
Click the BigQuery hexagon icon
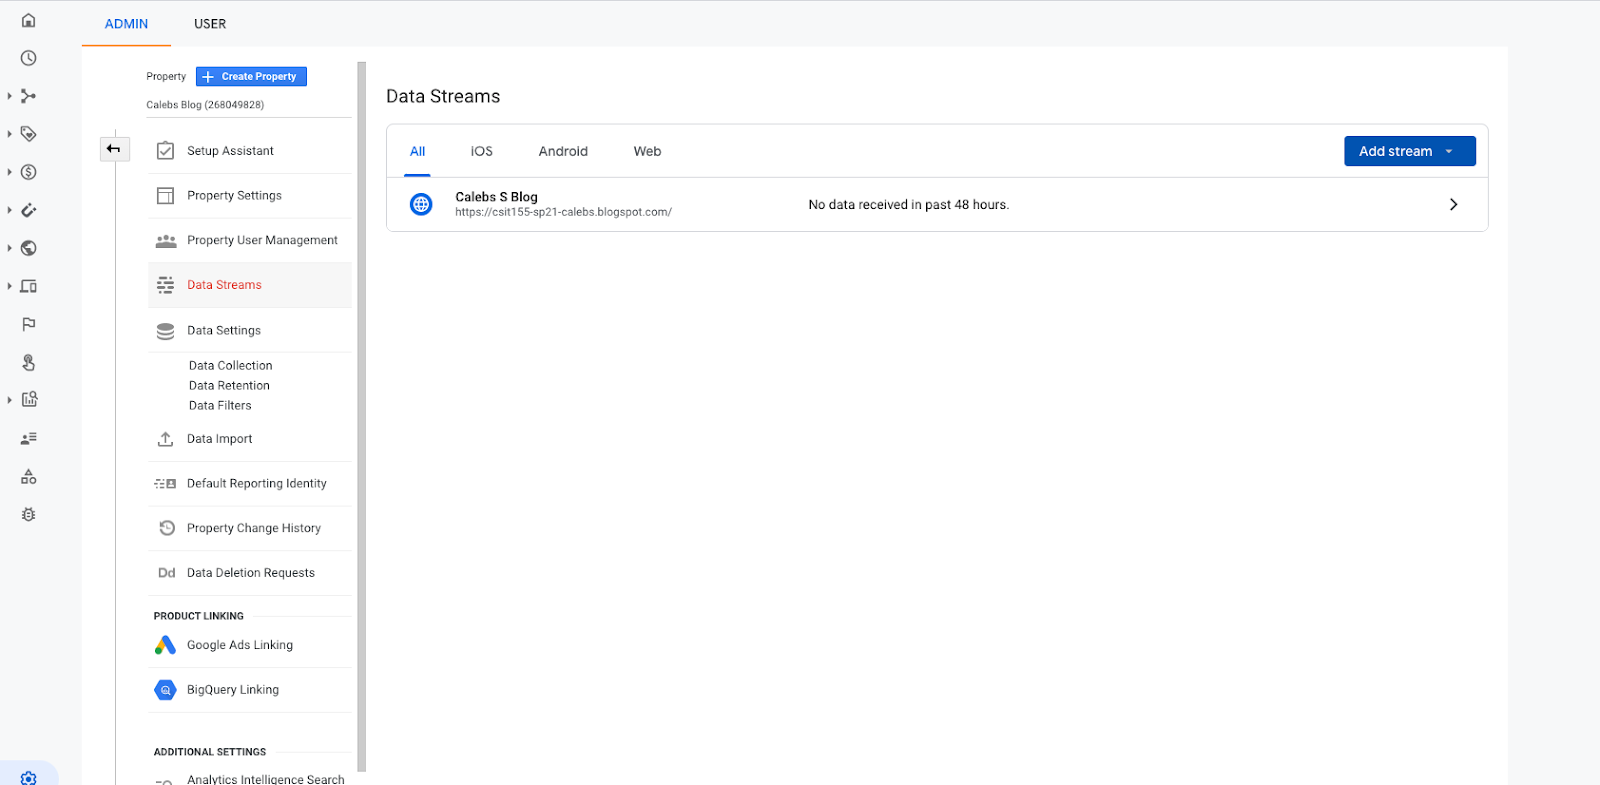tap(166, 690)
